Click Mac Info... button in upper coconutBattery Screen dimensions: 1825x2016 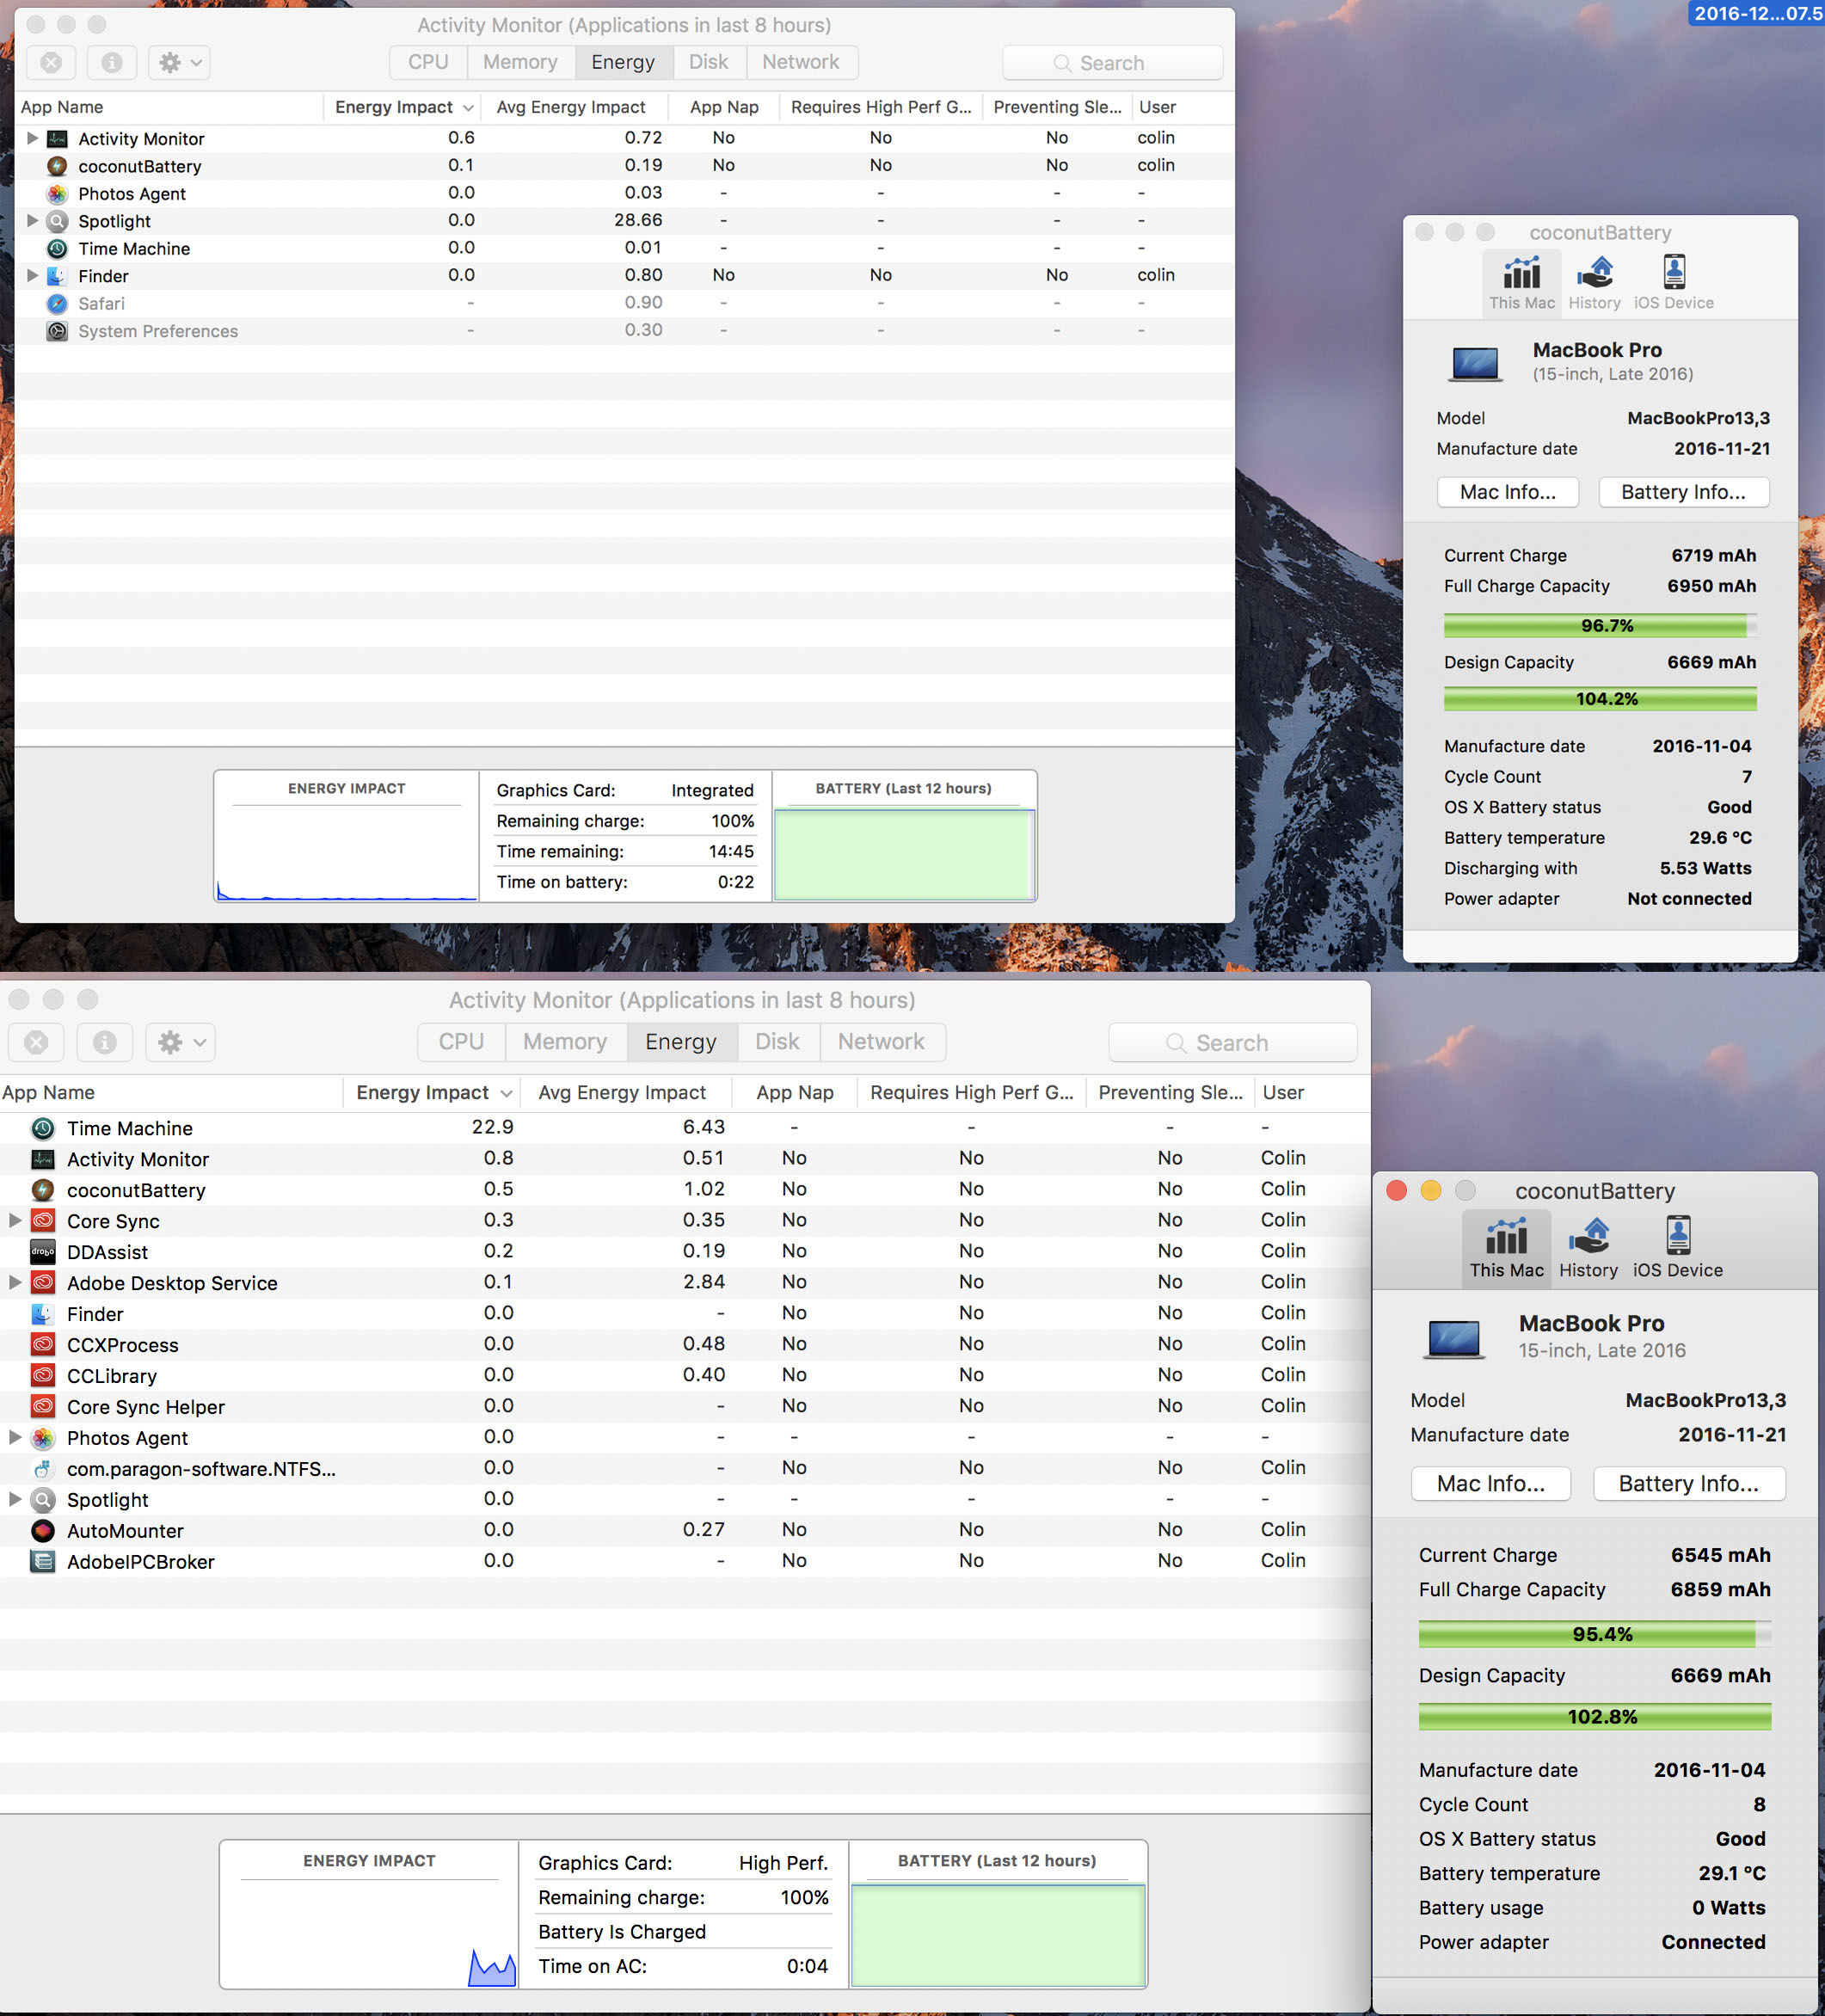[1507, 492]
